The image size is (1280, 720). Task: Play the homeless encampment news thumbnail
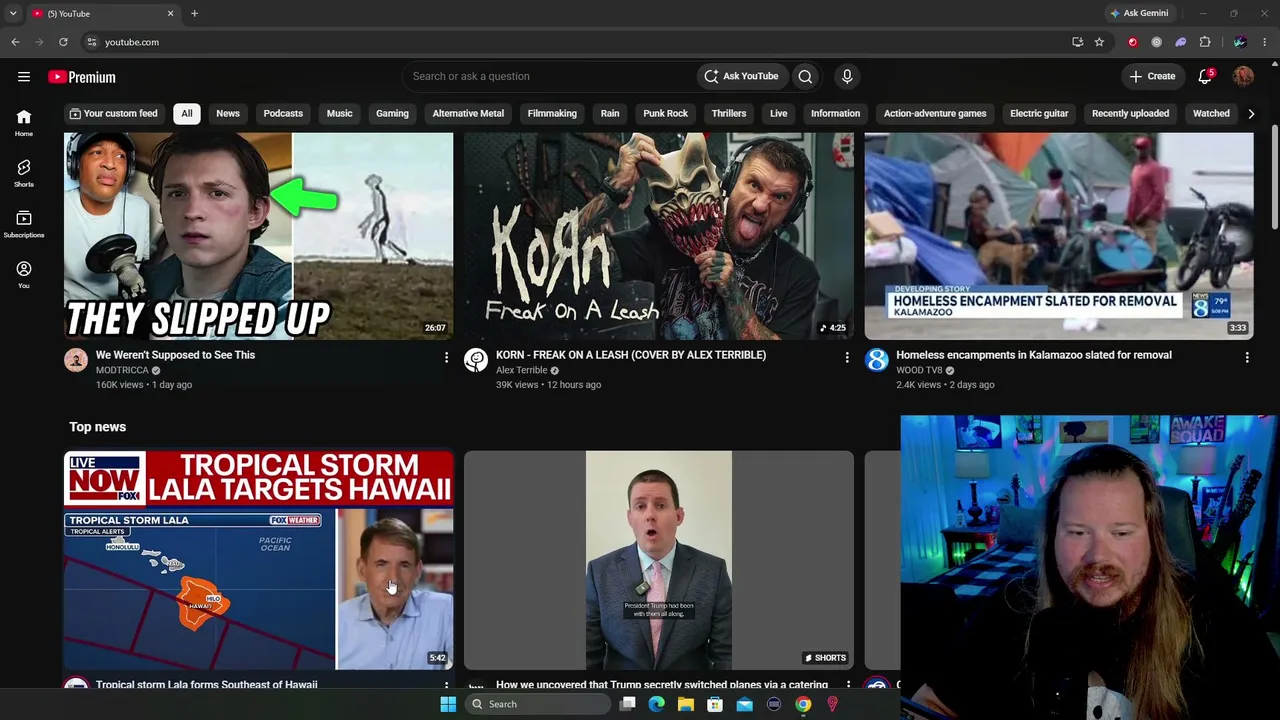point(1059,236)
